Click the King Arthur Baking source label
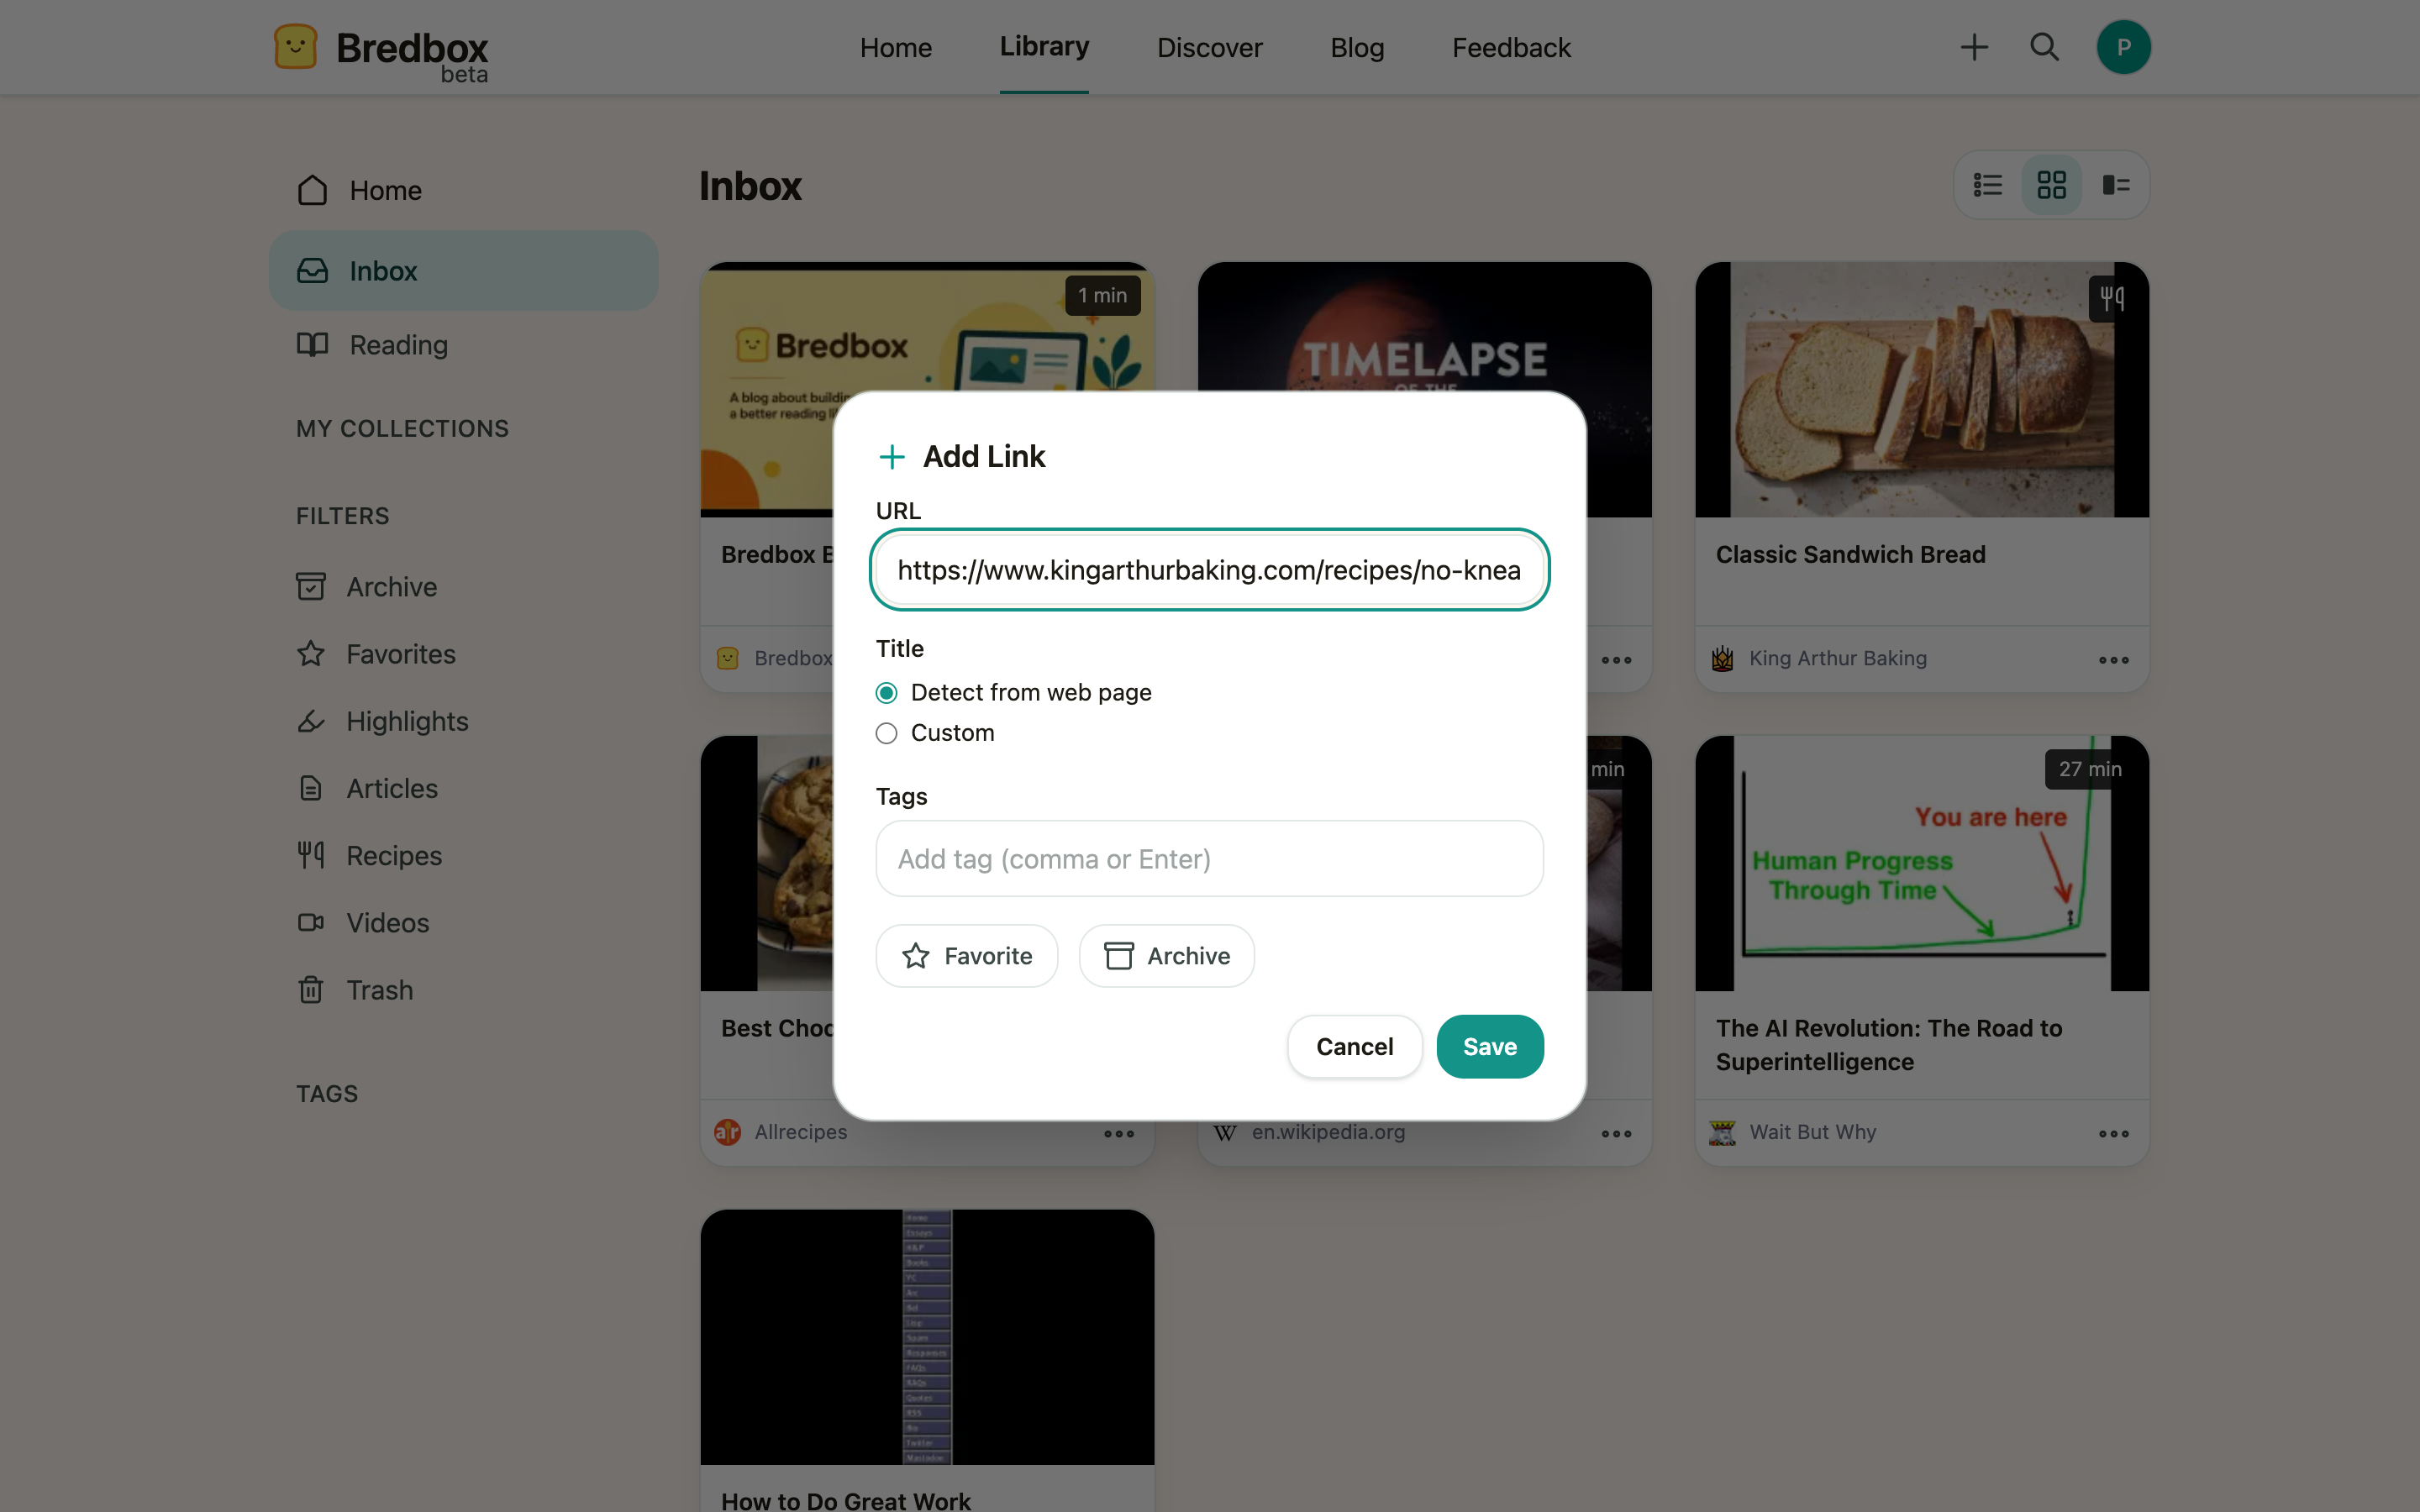This screenshot has width=2420, height=1512. pyautogui.click(x=1837, y=658)
